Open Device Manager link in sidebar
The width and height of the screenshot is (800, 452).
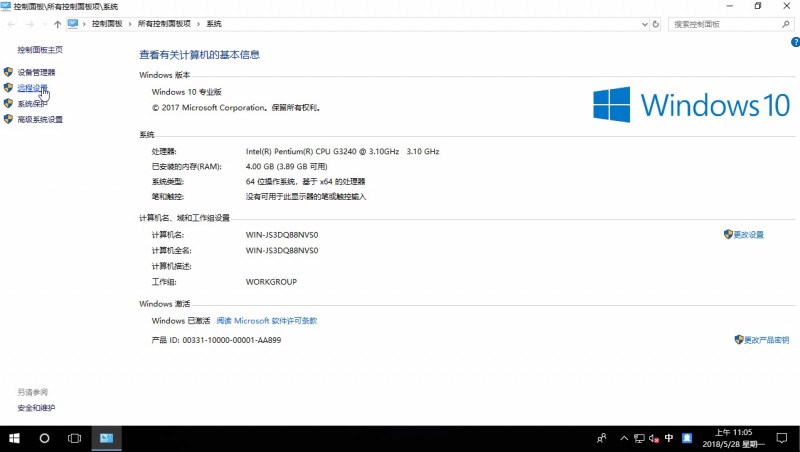coord(36,72)
